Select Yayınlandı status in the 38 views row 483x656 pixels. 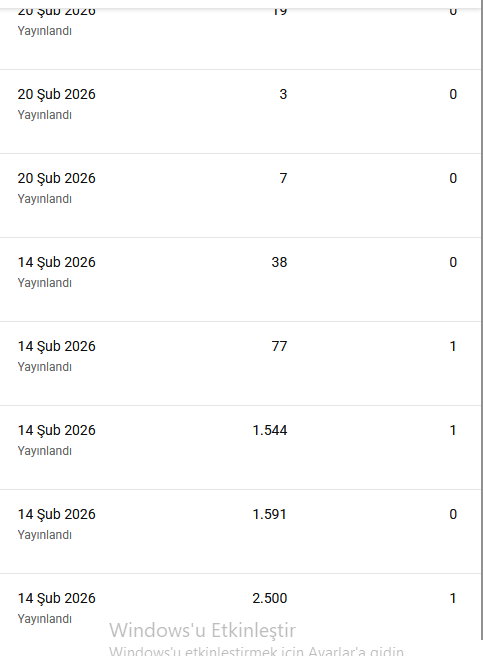coord(45,283)
